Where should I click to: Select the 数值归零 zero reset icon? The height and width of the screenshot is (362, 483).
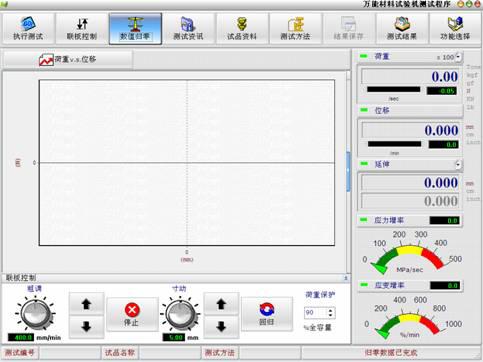tap(135, 29)
